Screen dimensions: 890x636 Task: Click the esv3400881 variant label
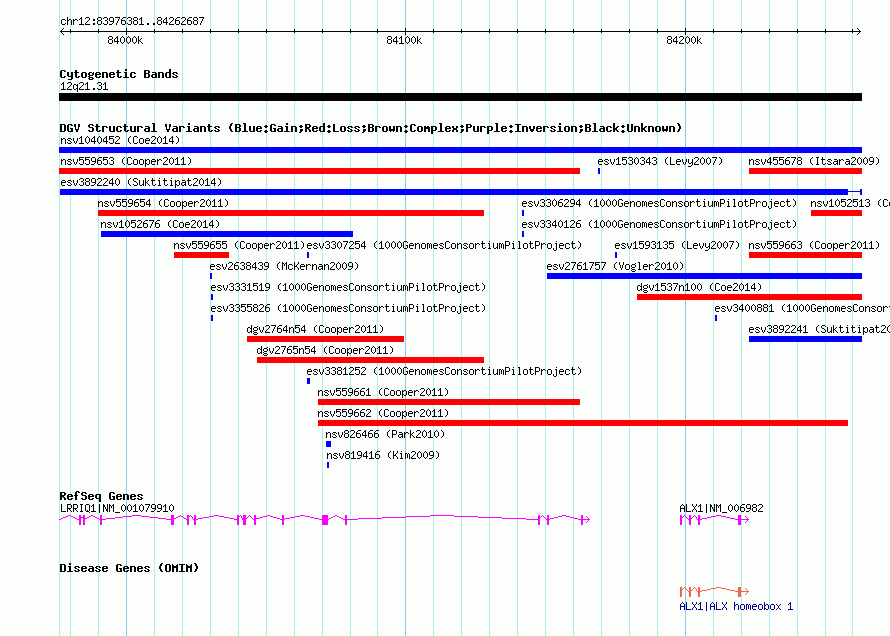[x=802, y=308]
